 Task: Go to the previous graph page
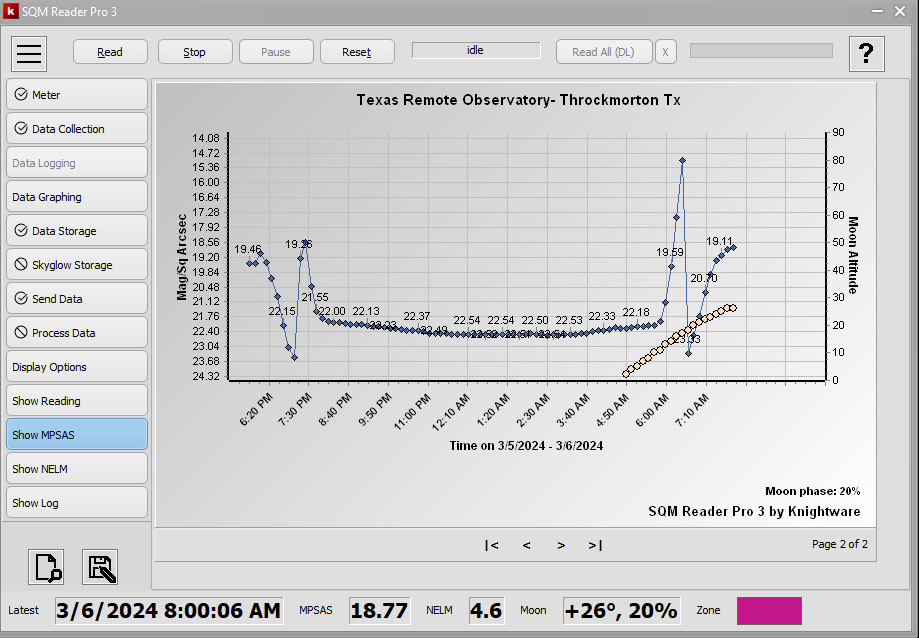click(x=526, y=545)
